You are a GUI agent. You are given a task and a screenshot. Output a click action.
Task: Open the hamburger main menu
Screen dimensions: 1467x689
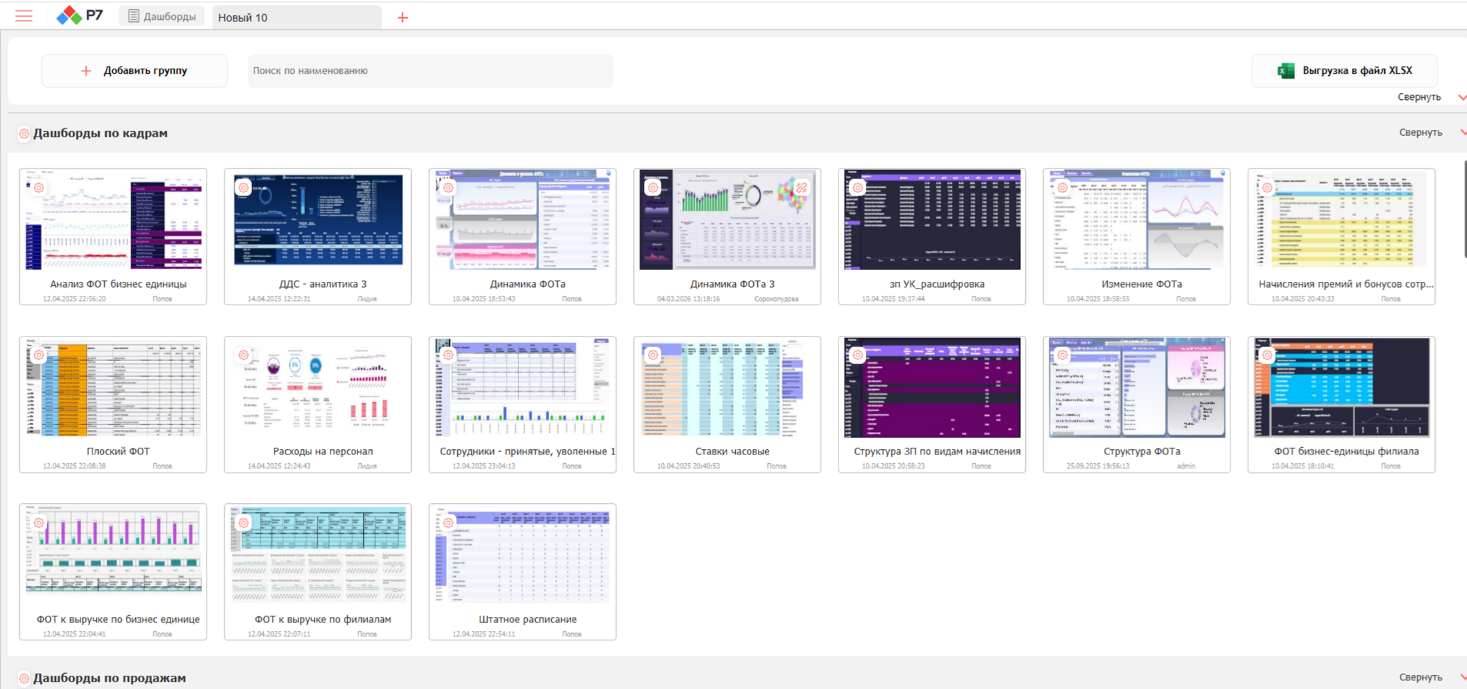24,16
